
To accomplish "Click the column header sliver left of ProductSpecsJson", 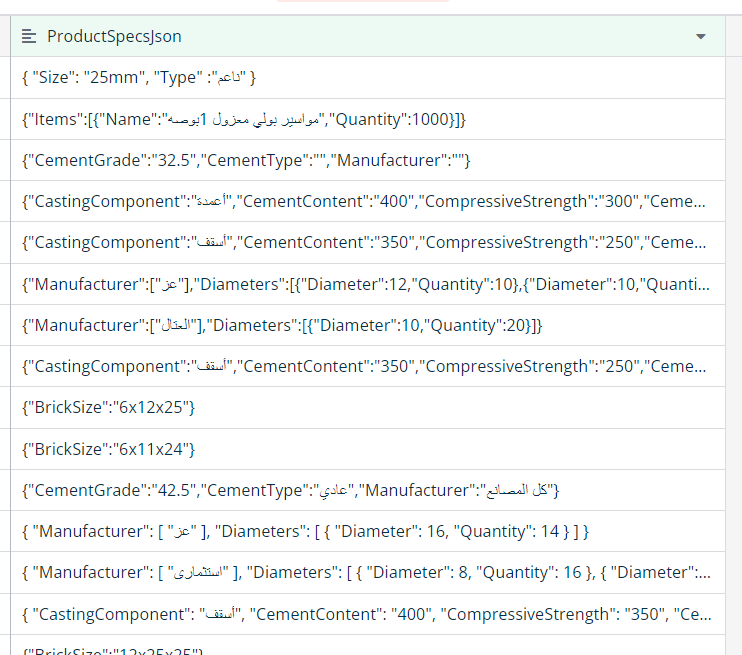I will pyautogui.click(x=5, y=36).
